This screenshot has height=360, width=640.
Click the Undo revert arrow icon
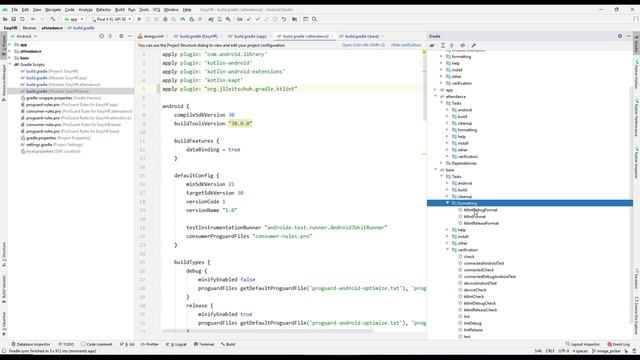point(284,19)
